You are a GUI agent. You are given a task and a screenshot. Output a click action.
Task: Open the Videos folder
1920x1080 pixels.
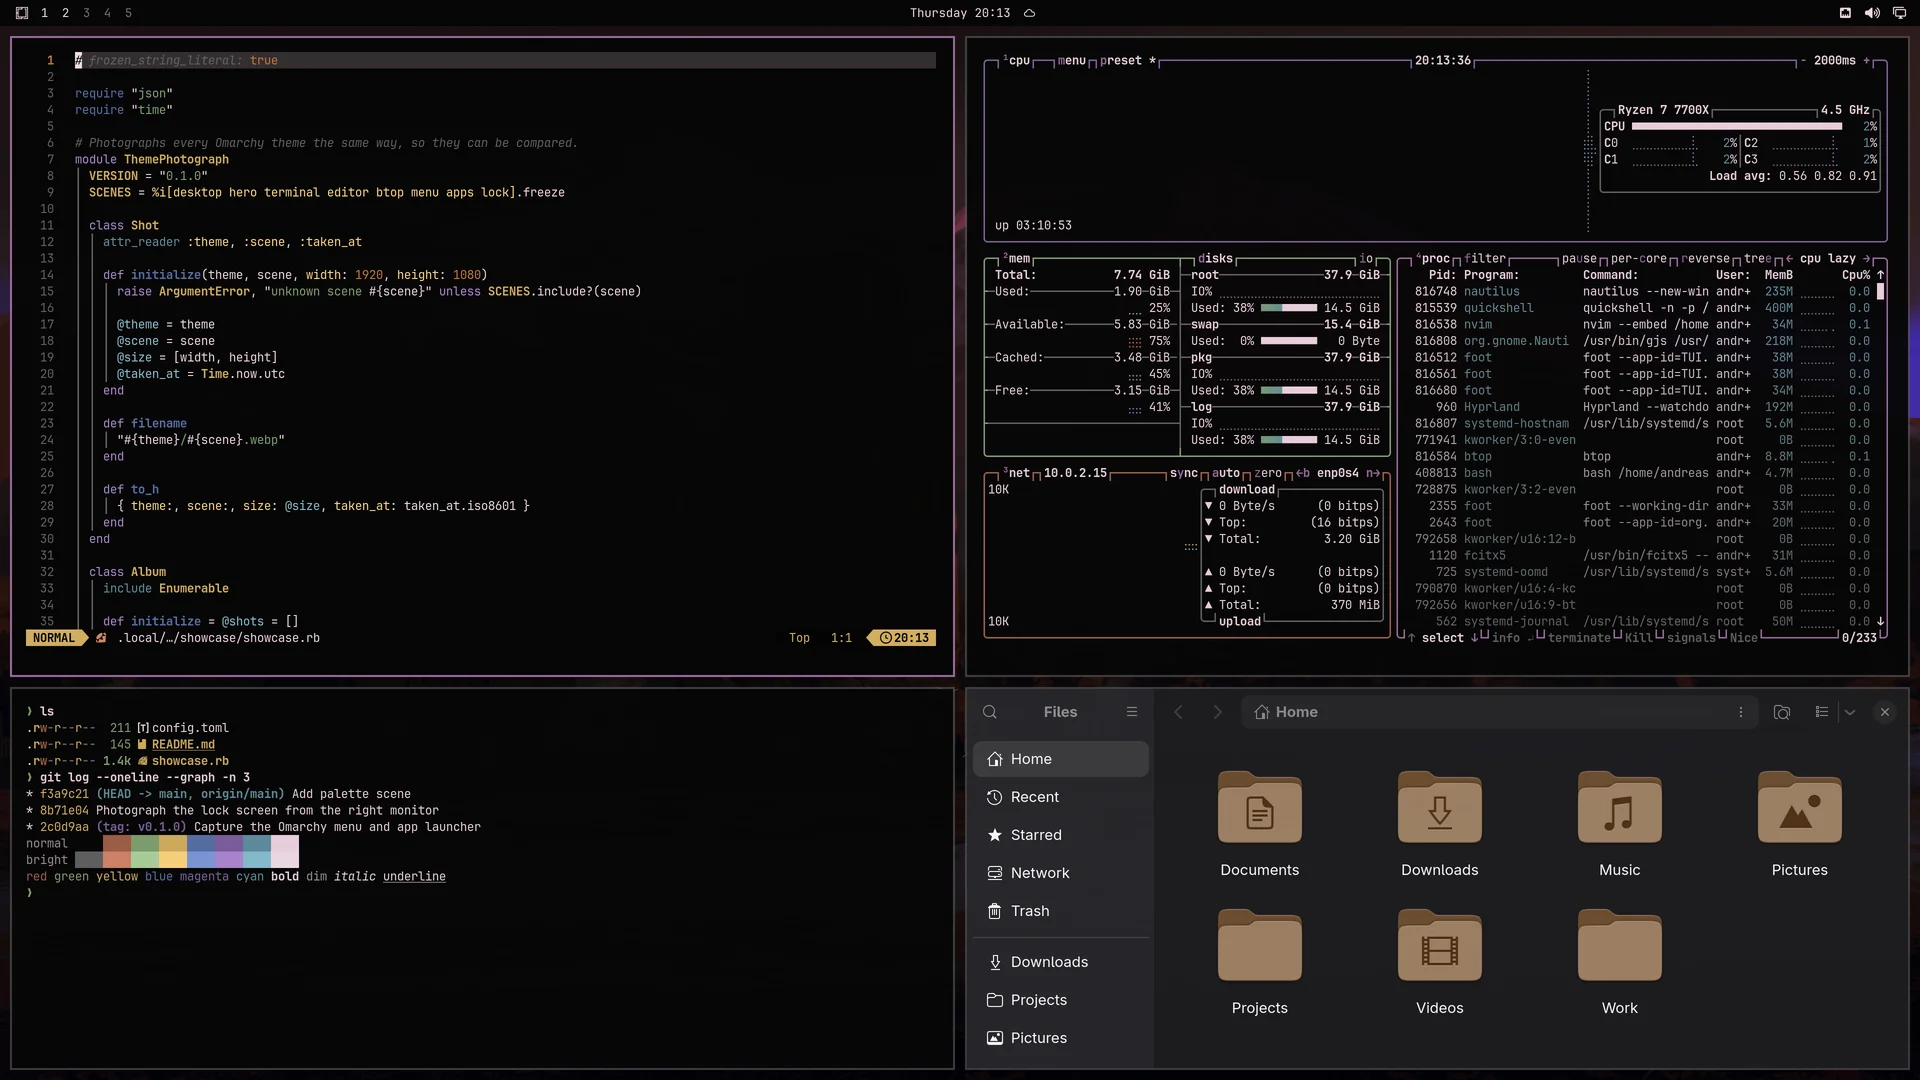(1439, 962)
